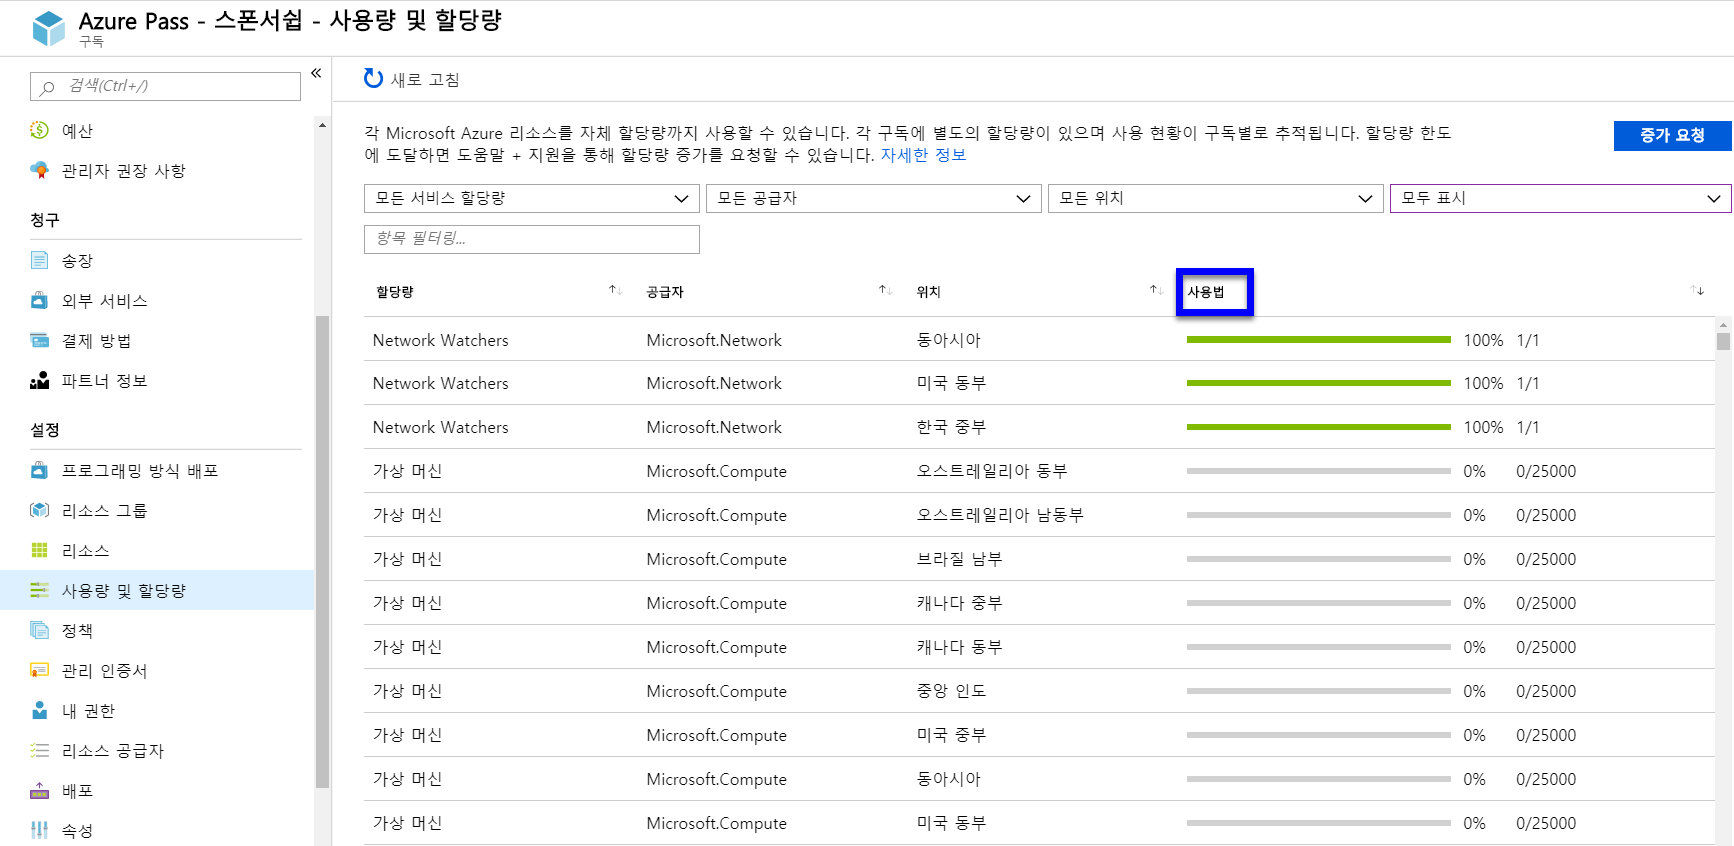1734x846 pixels.
Task: Click Microsoft.Compute in the 중앙 인도 row
Action: [716, 691]
